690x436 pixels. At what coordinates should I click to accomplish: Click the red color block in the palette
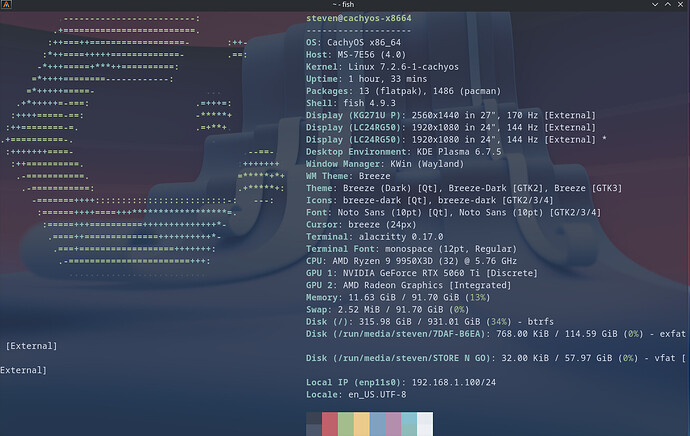(330, 424)
